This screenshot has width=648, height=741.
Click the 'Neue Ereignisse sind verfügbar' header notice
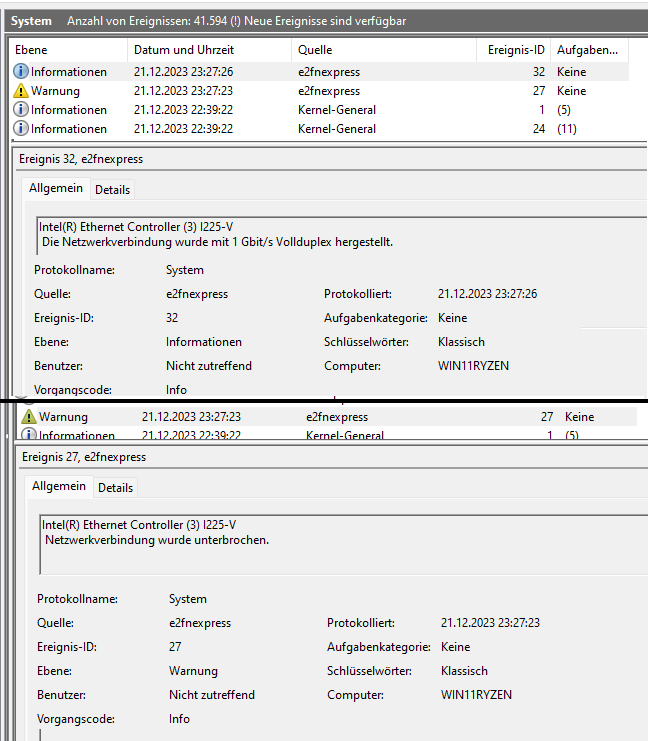tap(325, 21)
